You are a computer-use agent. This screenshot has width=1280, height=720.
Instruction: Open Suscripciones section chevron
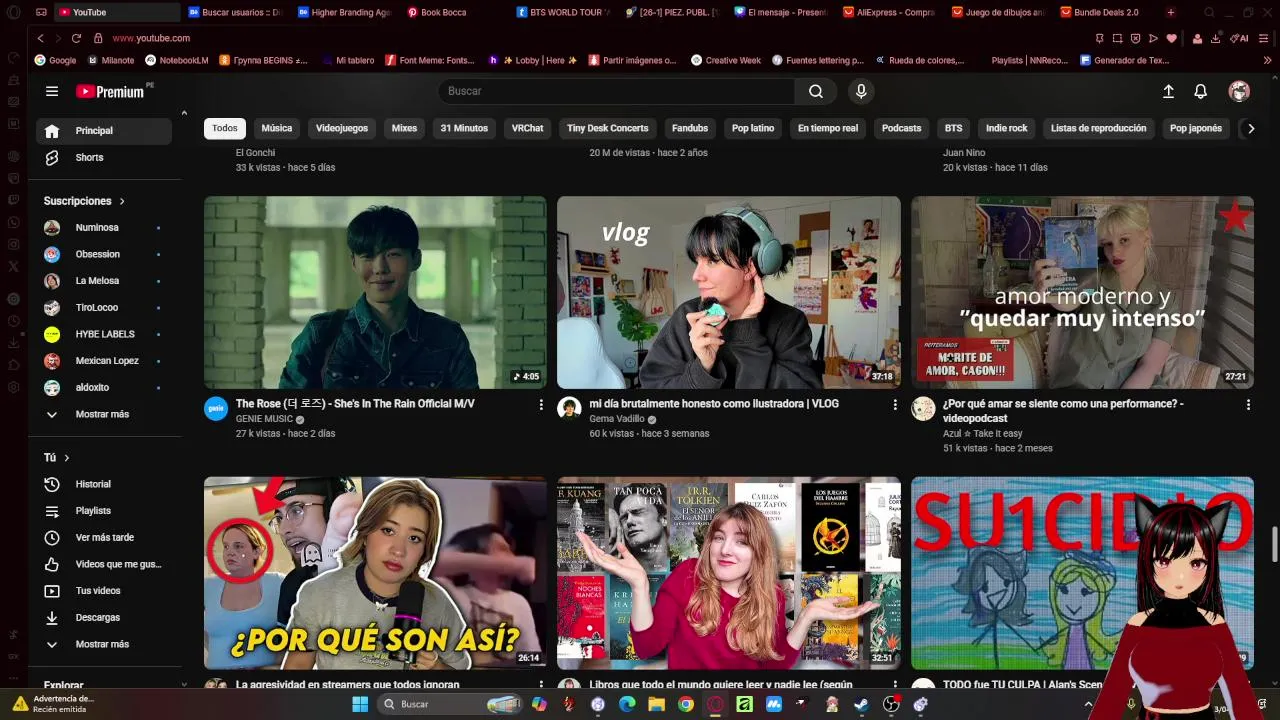[x=122, y=201]
